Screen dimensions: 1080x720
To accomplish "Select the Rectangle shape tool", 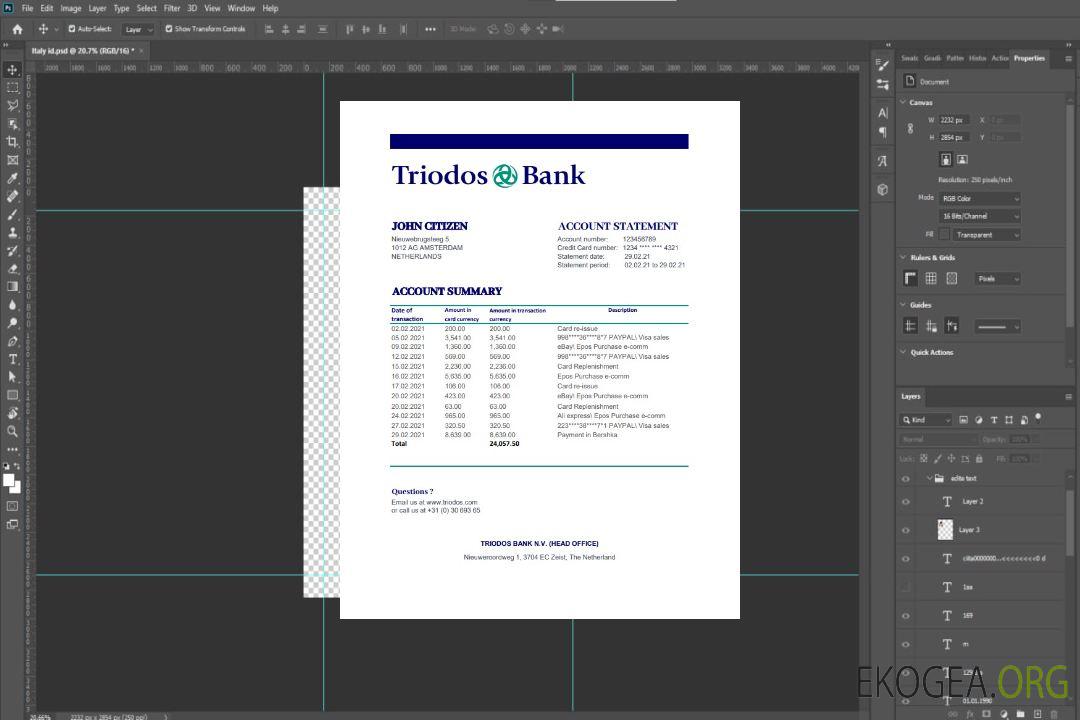I will pyautogui.click(x=12, y=395).
